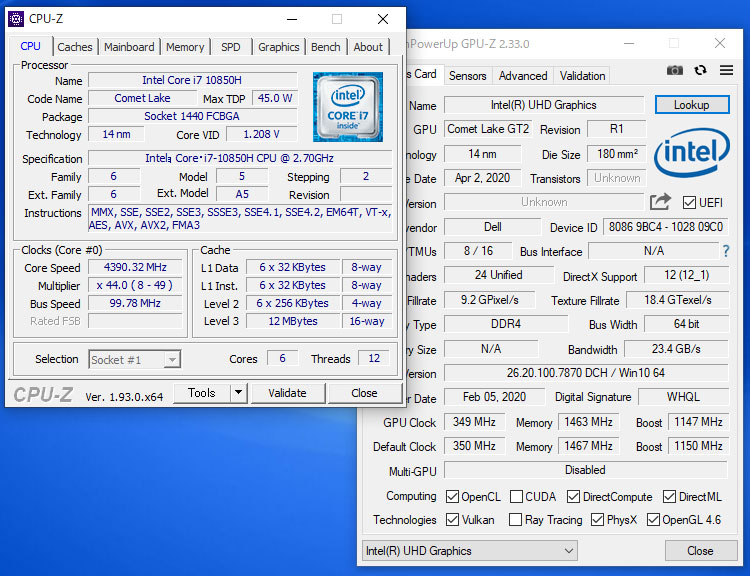Click the Bus Speed value 99.78 MHz
The width and height of the screenshot is (750, 576).
point(135,303)
